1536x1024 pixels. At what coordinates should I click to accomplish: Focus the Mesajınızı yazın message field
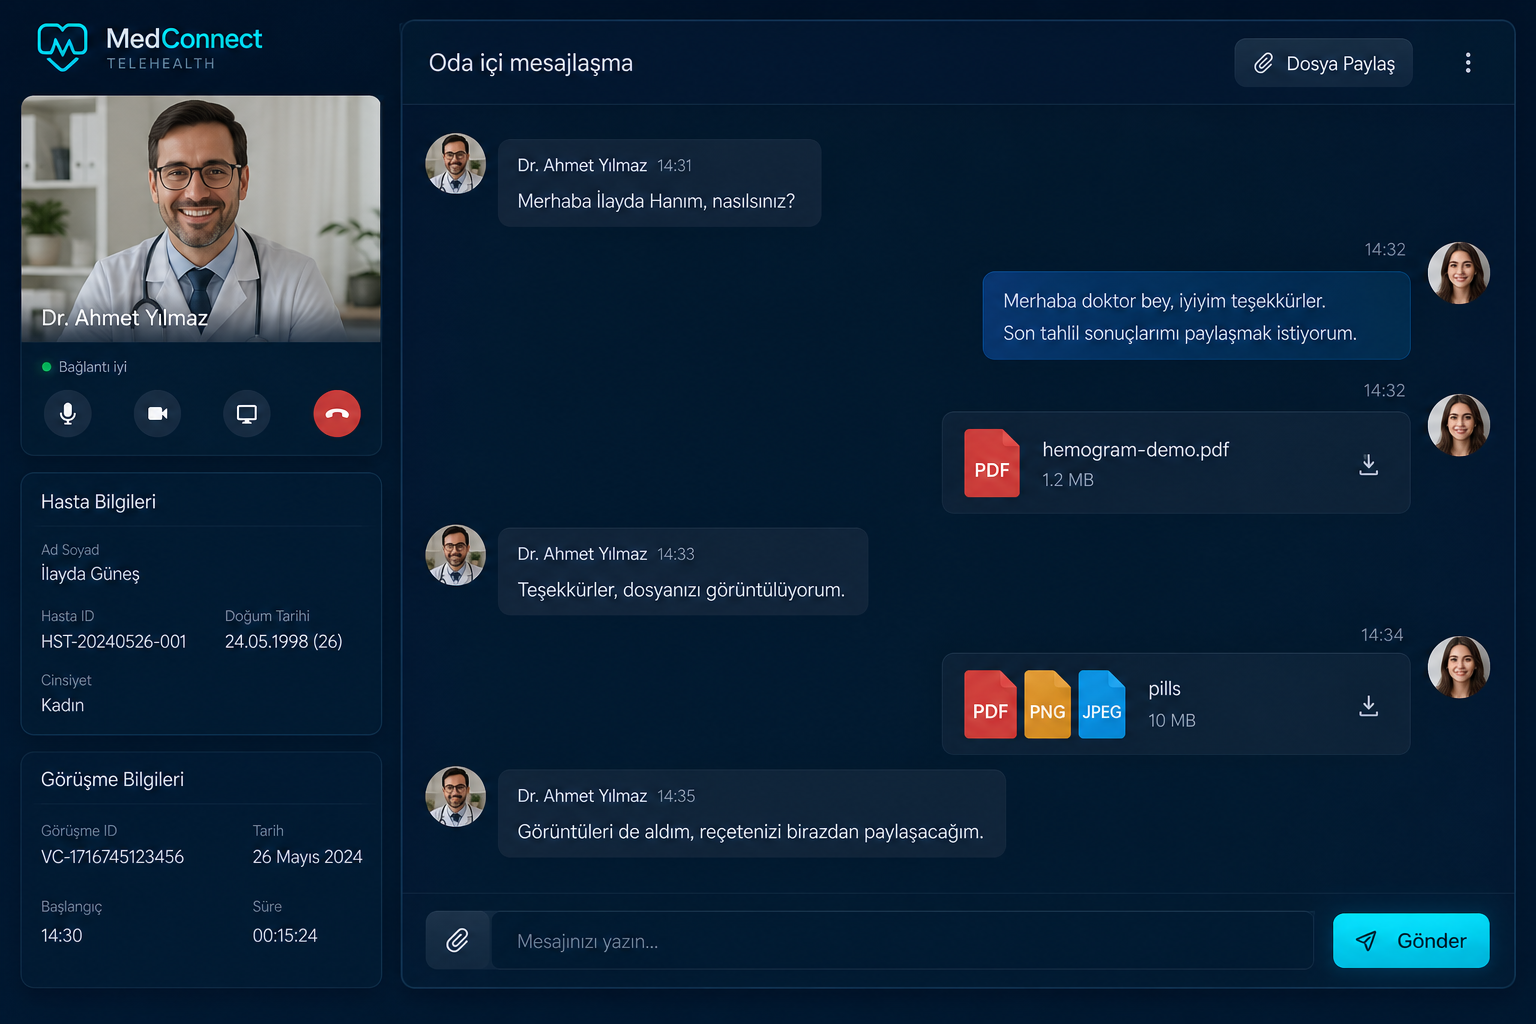(x=902, y=940)
